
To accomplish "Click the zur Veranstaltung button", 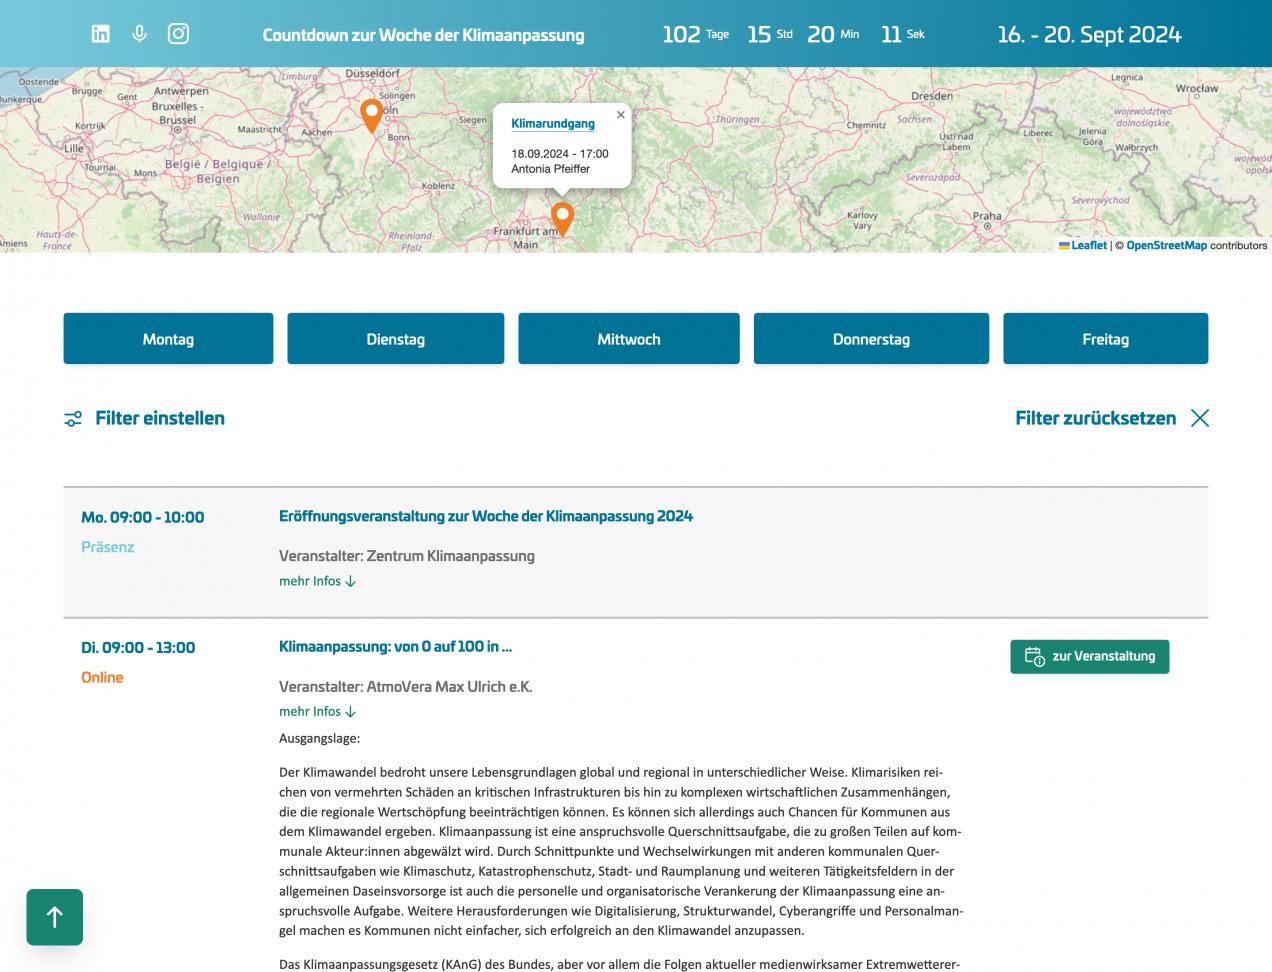I will click(x=1089, y=657).
